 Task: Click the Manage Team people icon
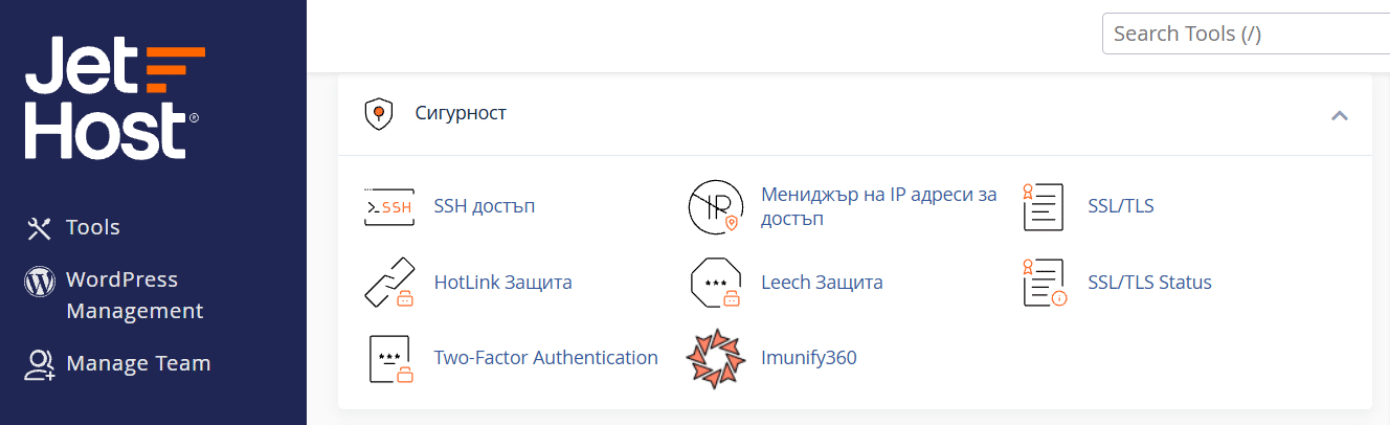pos(39,364)
